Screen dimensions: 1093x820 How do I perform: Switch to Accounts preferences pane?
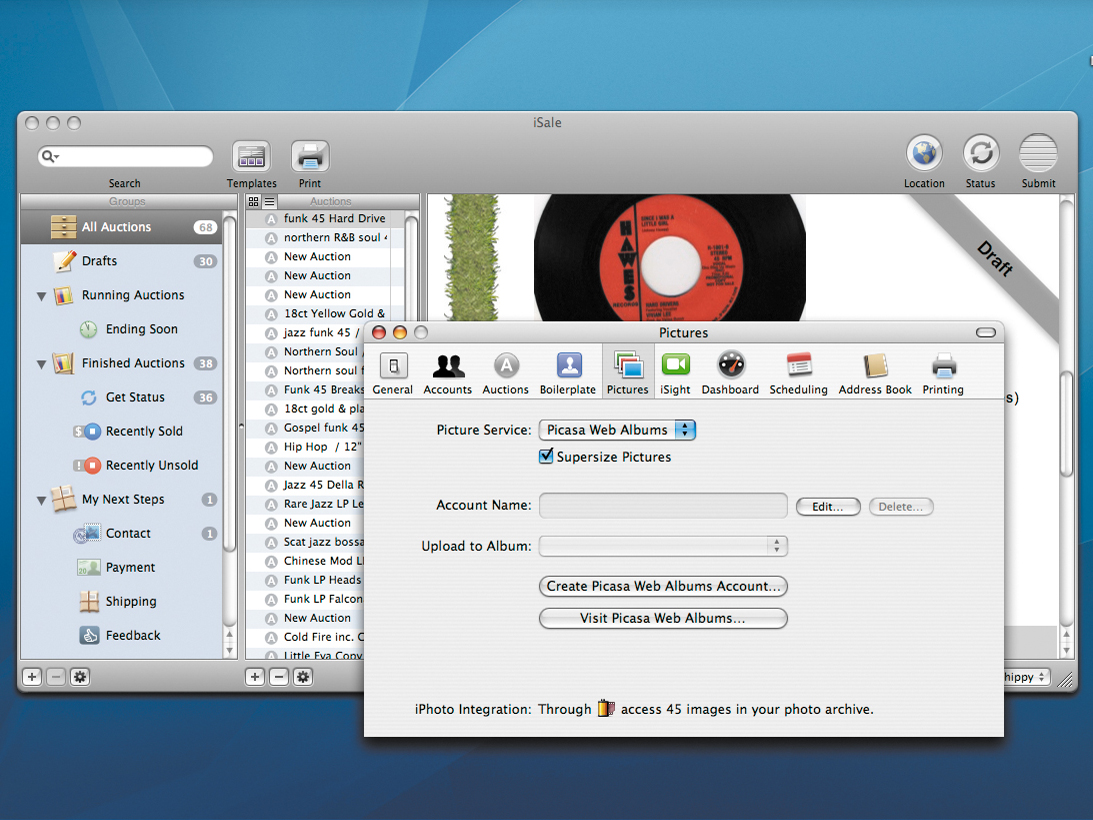(448, 372)
